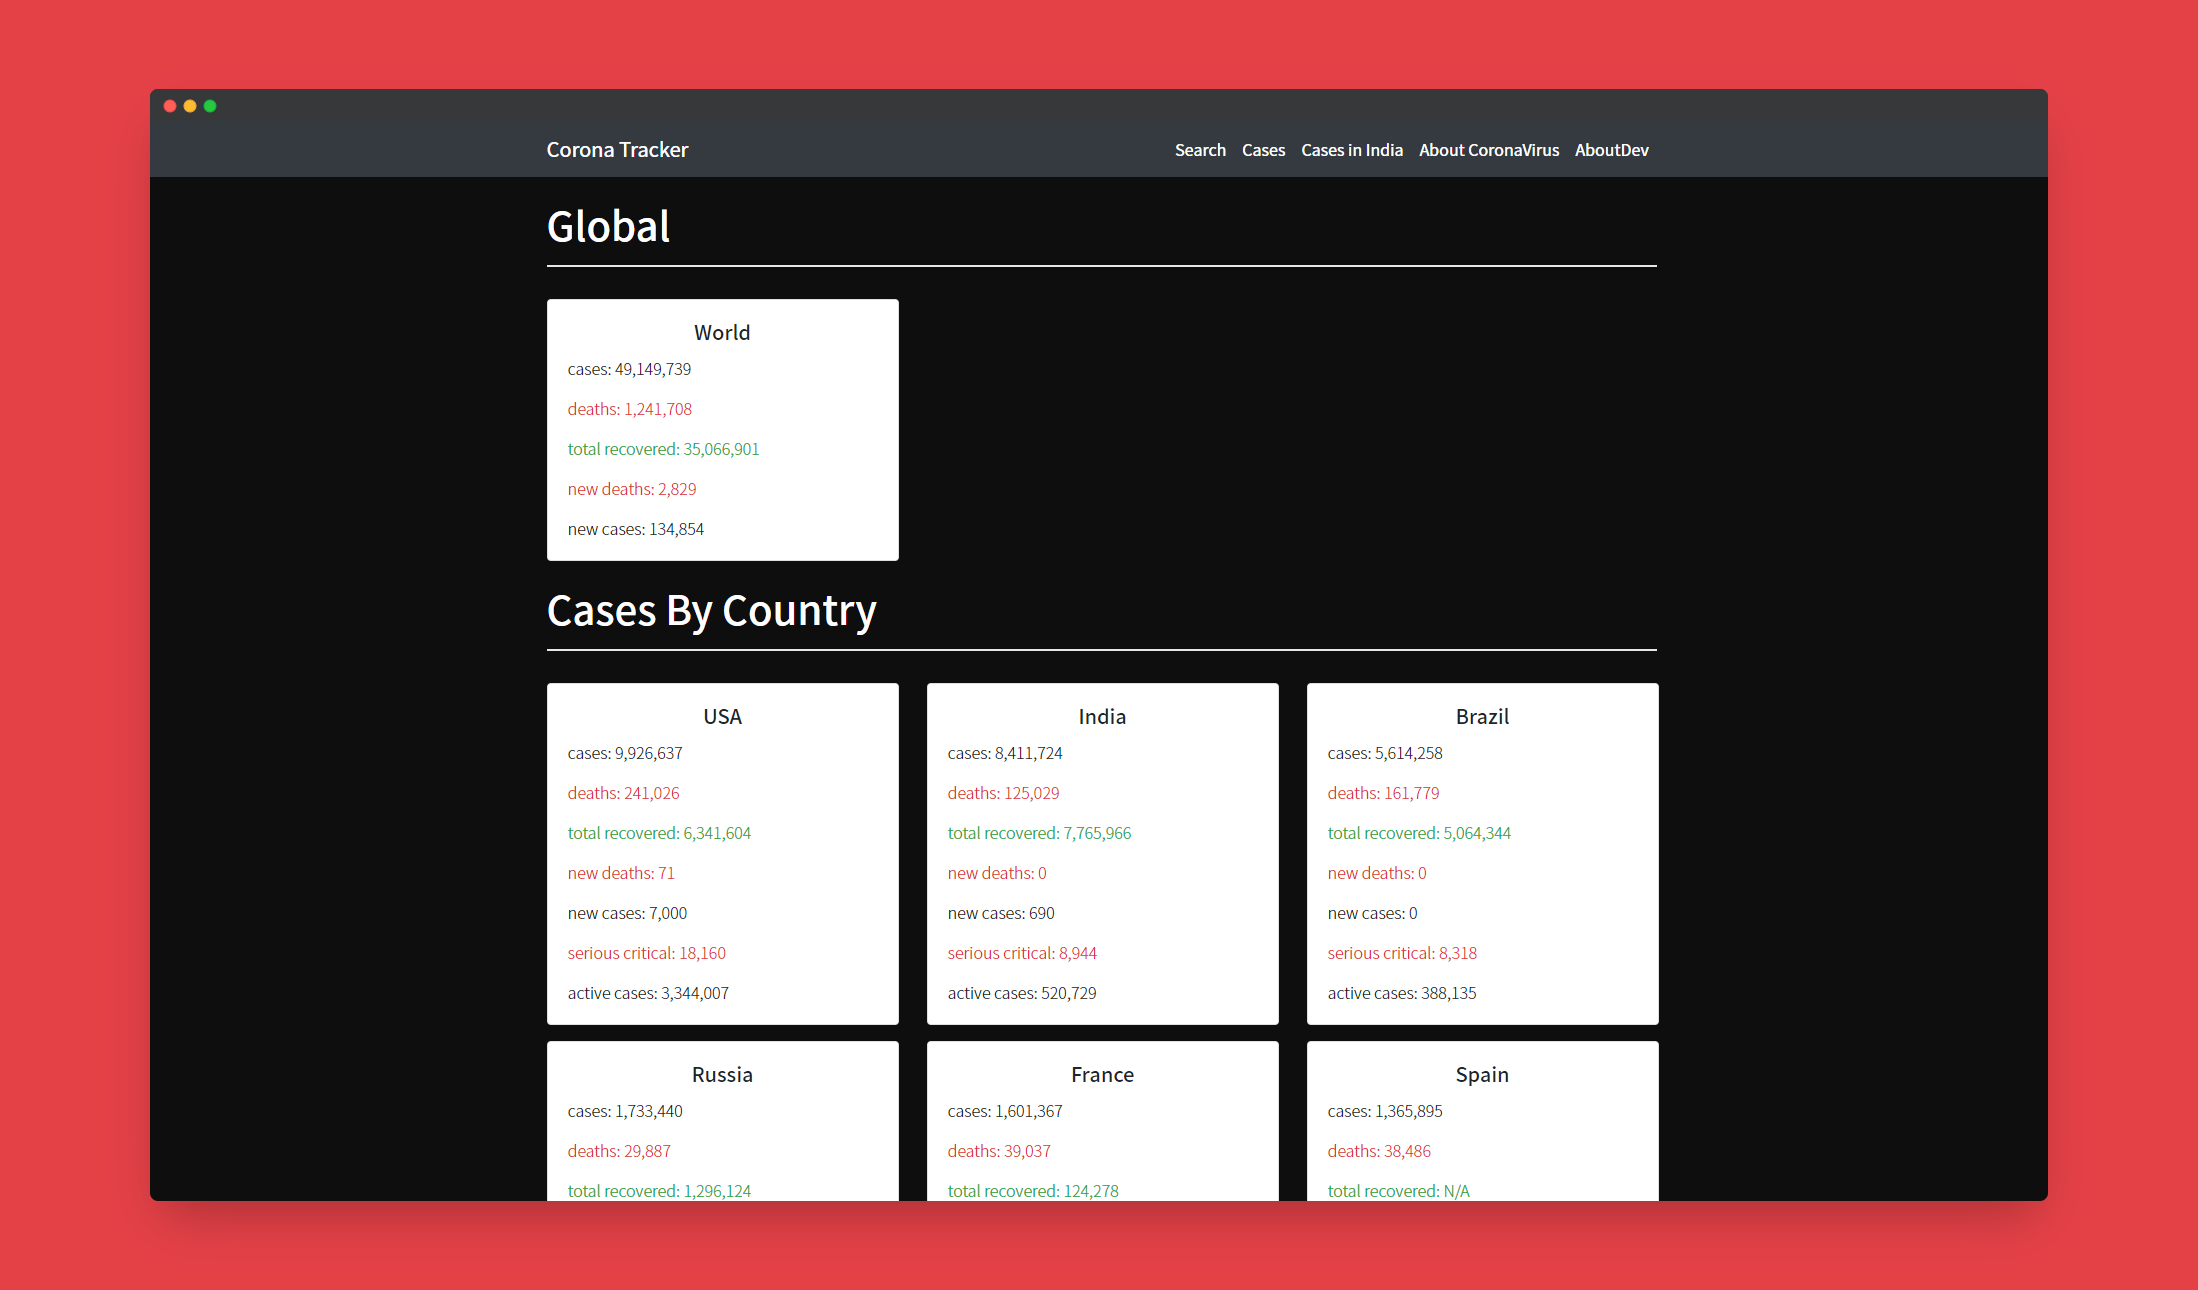Open the Search nav link
The image size is (2198, 1290).
1200,150
